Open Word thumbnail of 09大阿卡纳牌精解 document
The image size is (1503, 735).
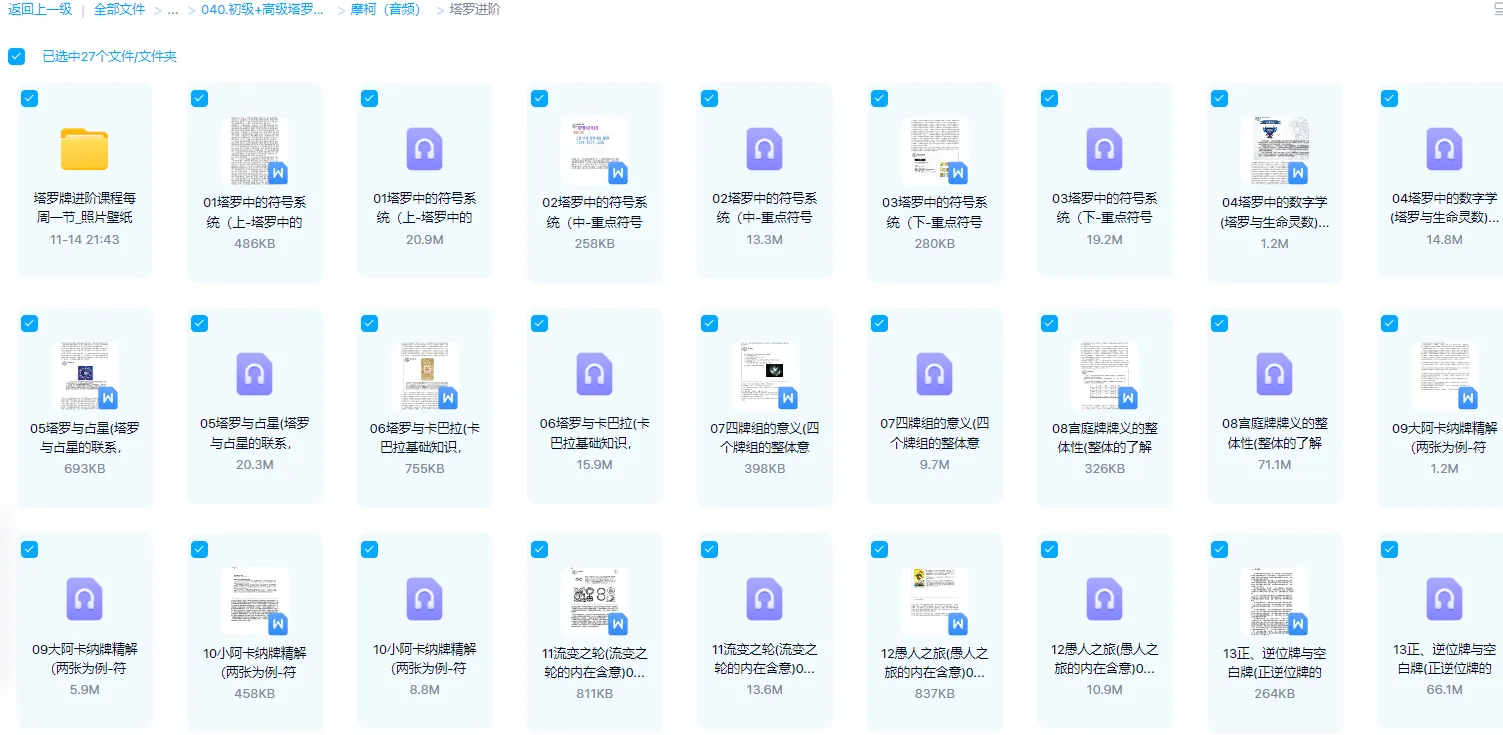[1445, 376]
